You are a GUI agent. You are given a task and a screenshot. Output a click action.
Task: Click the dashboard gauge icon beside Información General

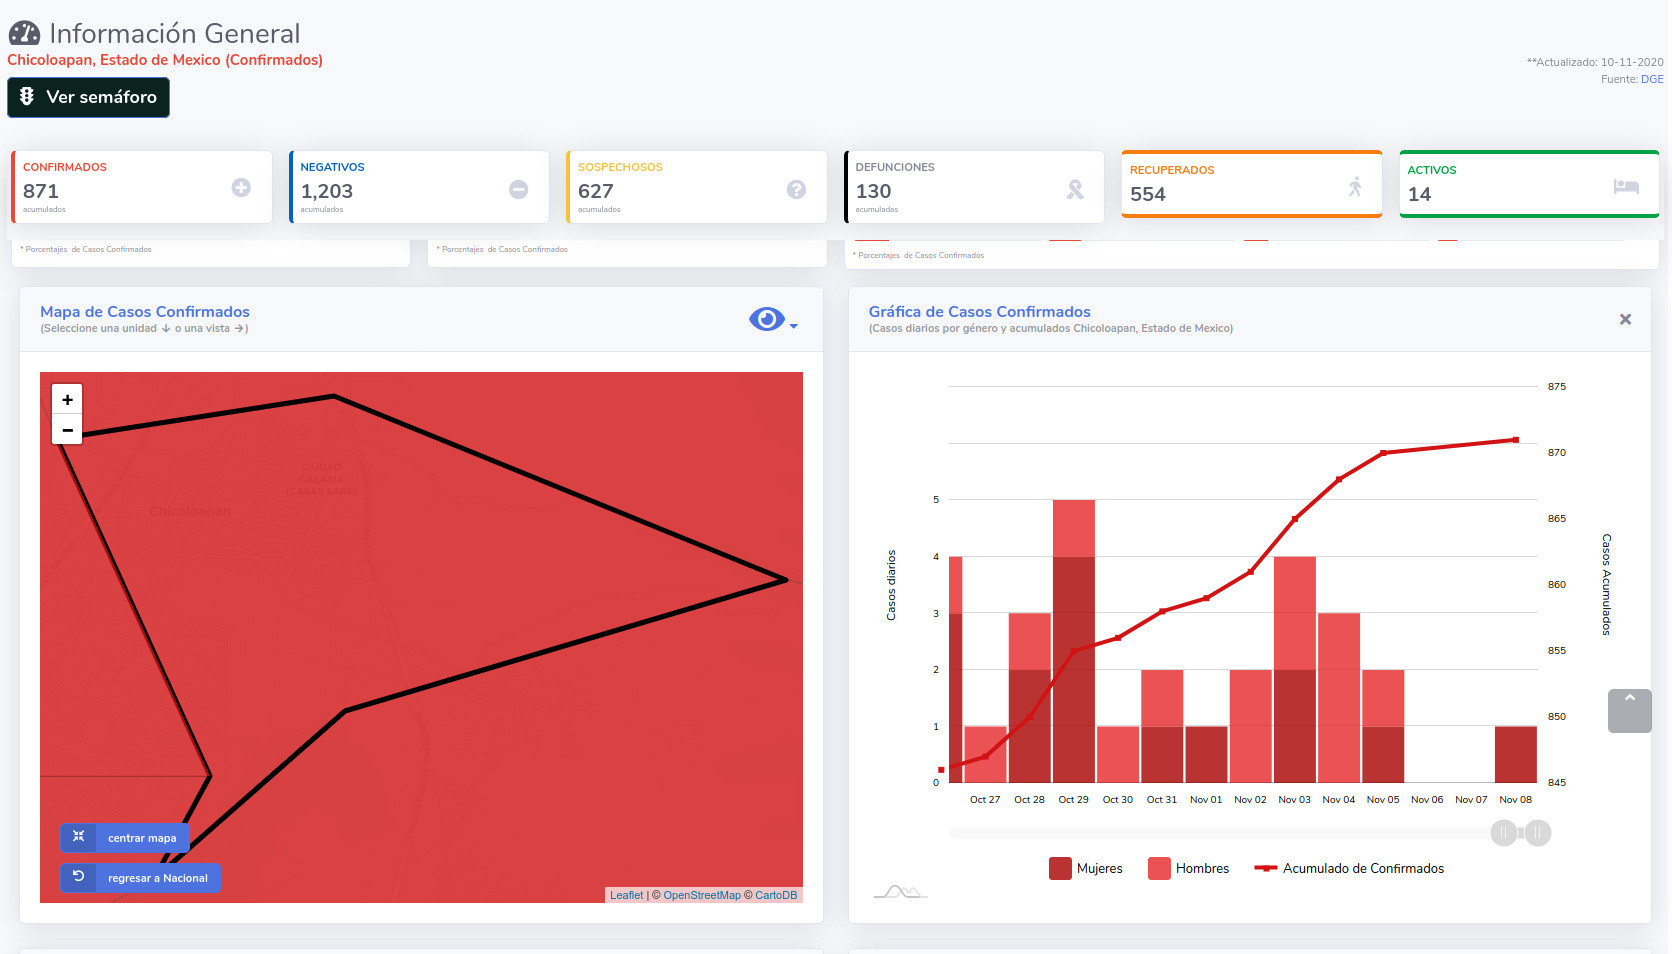24,33
